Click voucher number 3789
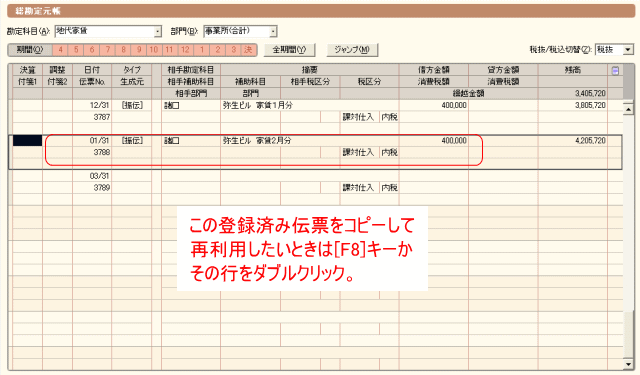The image size is (640, 375). click(102, 188)
